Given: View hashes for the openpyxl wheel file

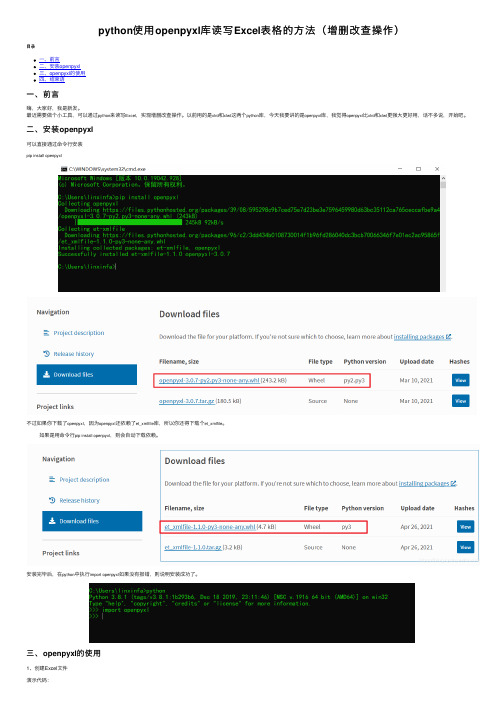Looking at the screenshot, I should click(460, 380).
